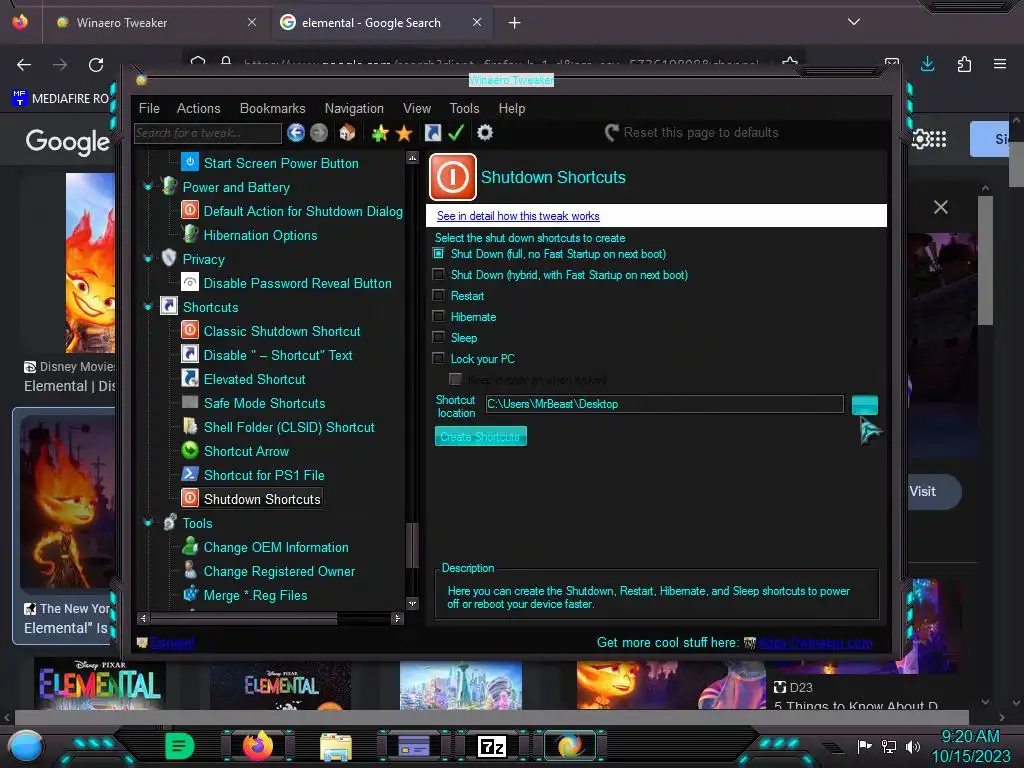Check the Lock your PC checkbox
This screenshot has width=1024, height=768.
[438, 358]
